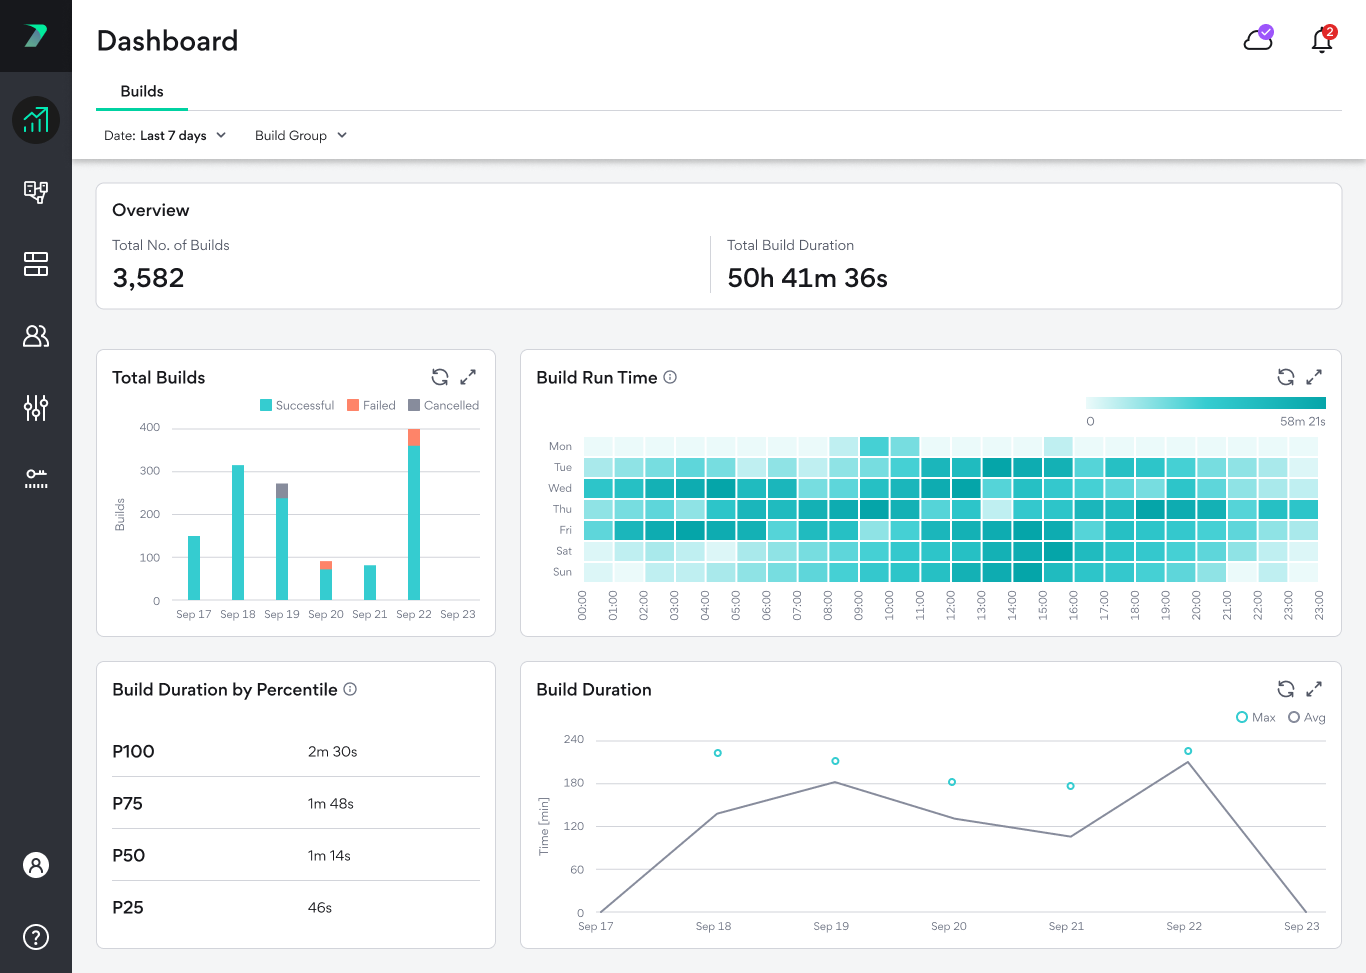Open the Date: Last 7 days dropdown

[x=165, y=135]
